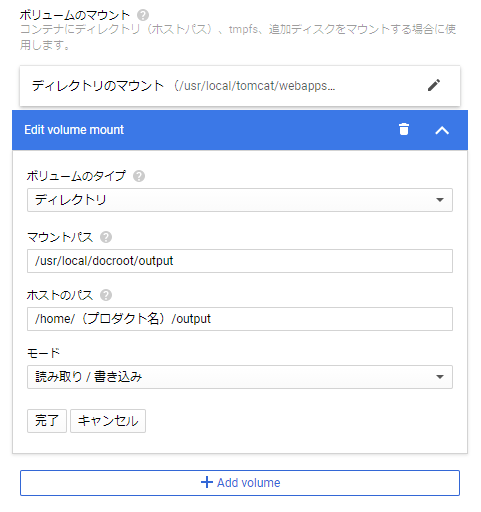Click the ボリュームのマウント section title
481x512 pixels.
75,15
